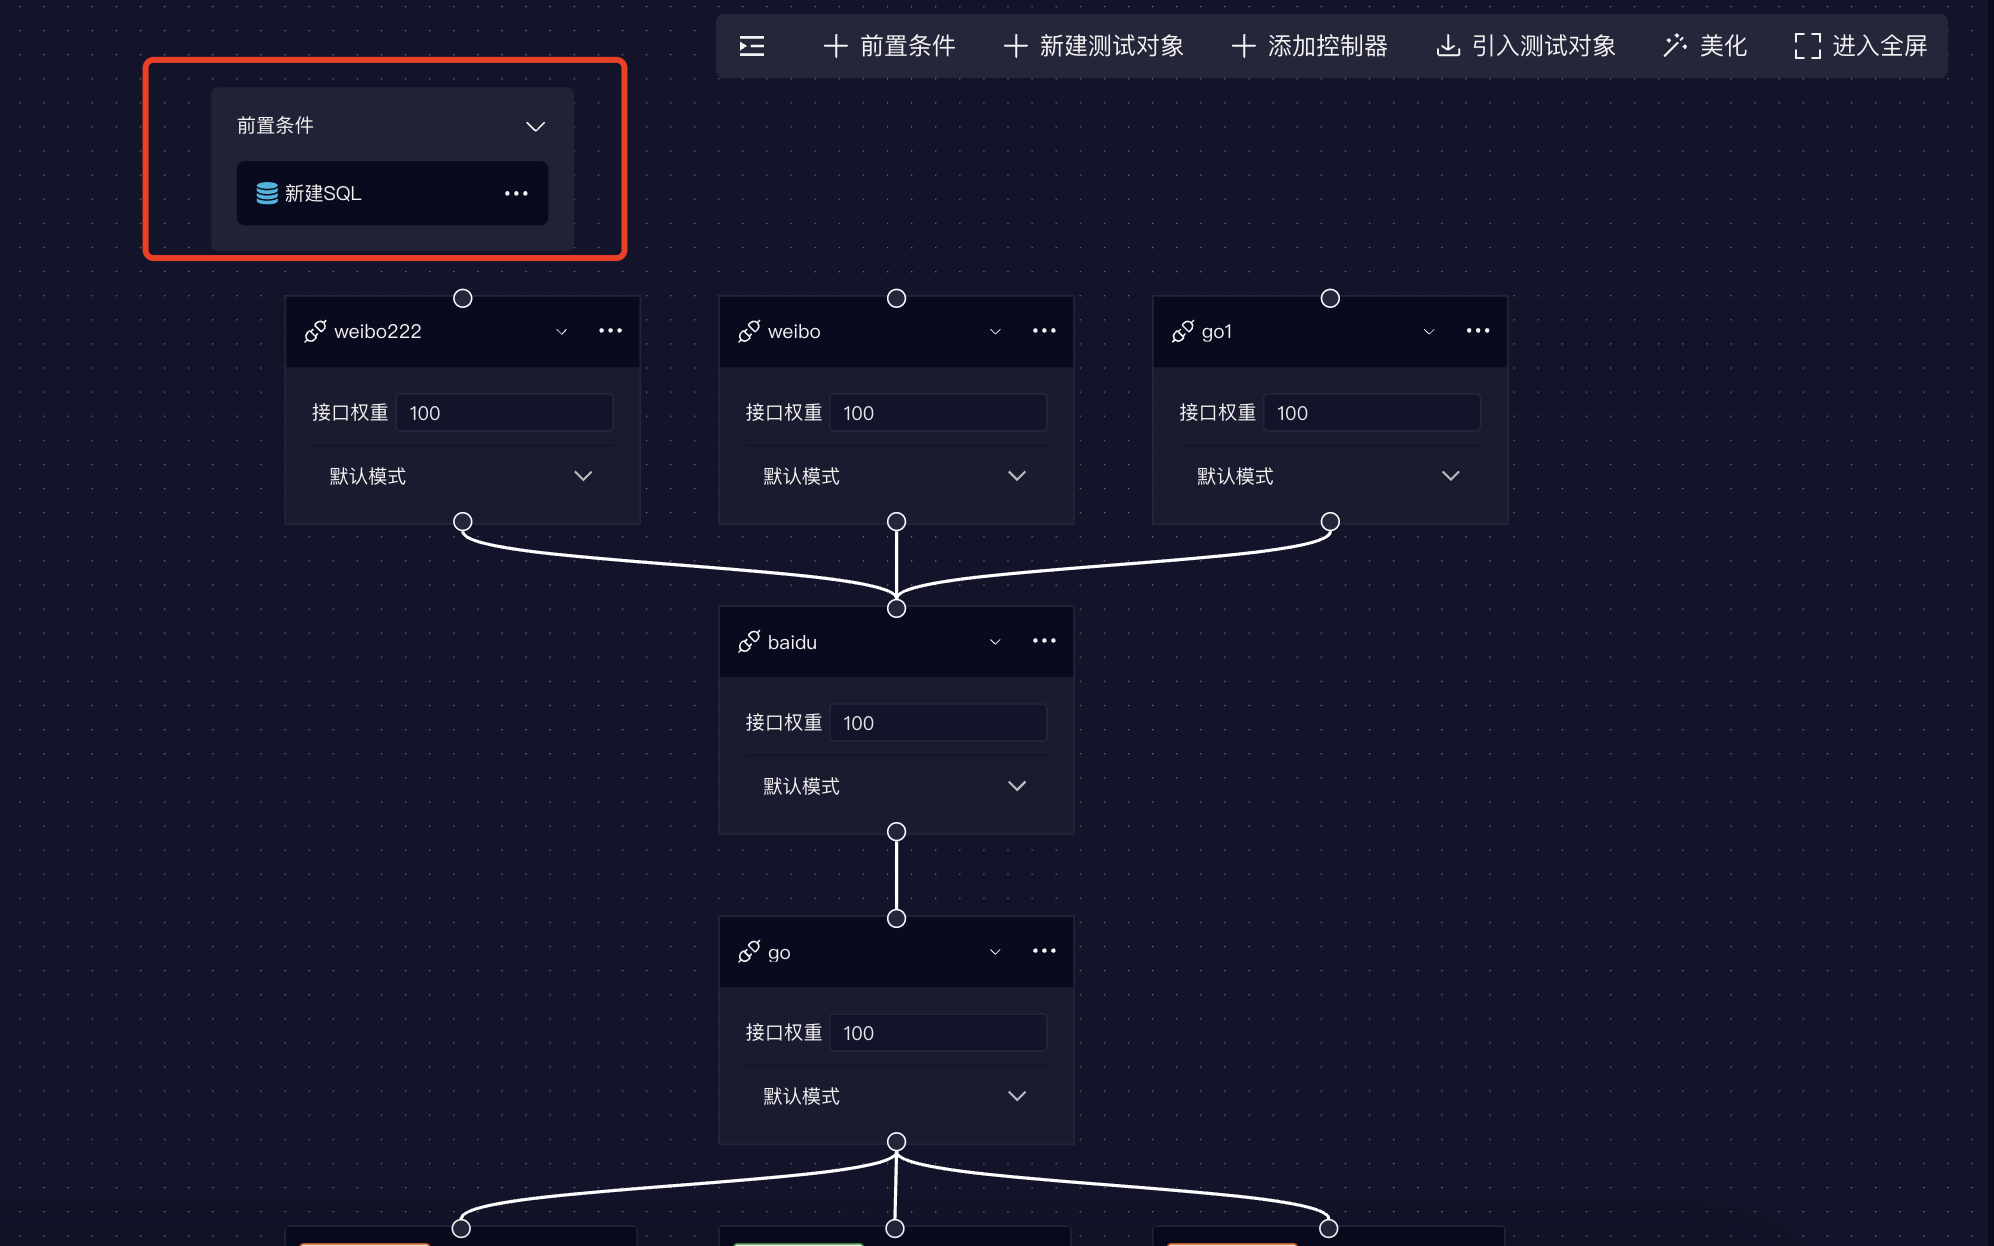Click 接口权重 input of go1 node
Viewport: 1994px width, 1246px height.
[x=1372, y=413]
